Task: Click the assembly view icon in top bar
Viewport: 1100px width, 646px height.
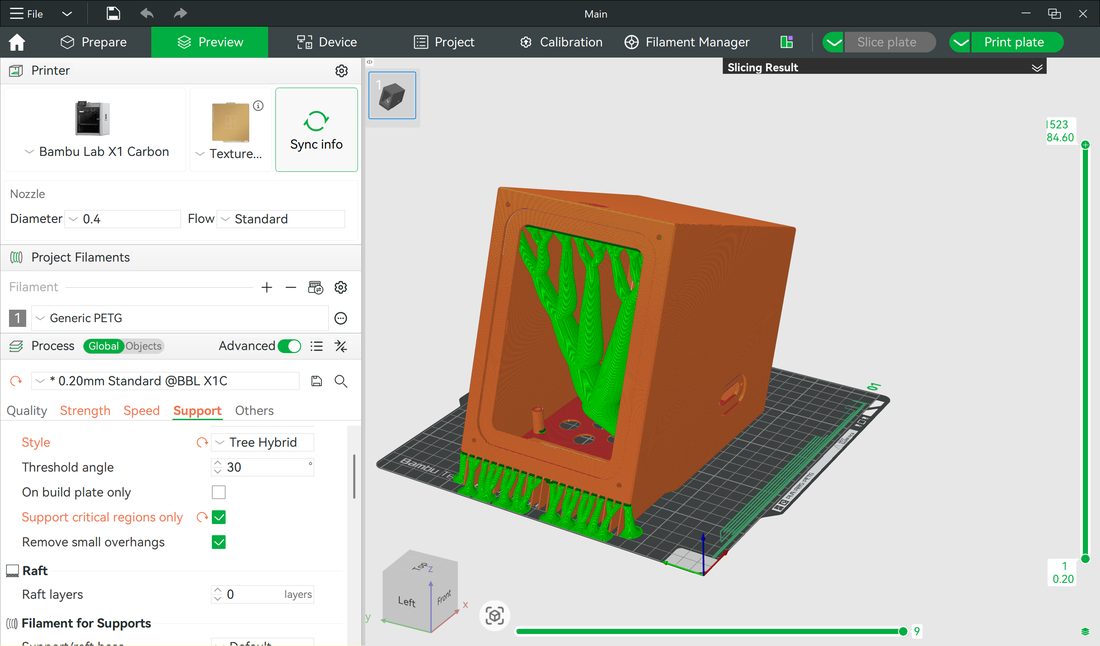Action: (786, 42)
